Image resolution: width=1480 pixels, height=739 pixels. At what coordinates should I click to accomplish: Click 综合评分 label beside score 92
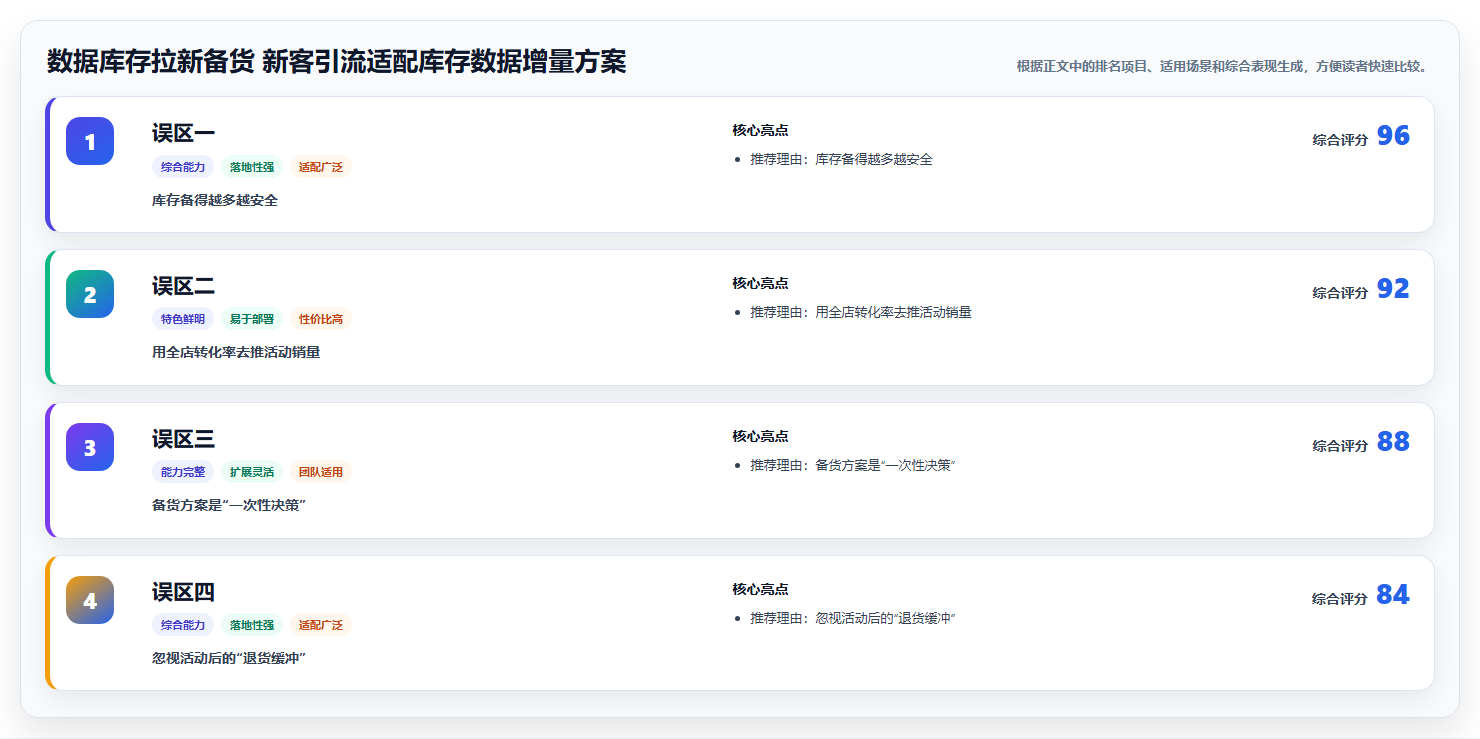click(1340, 293)
